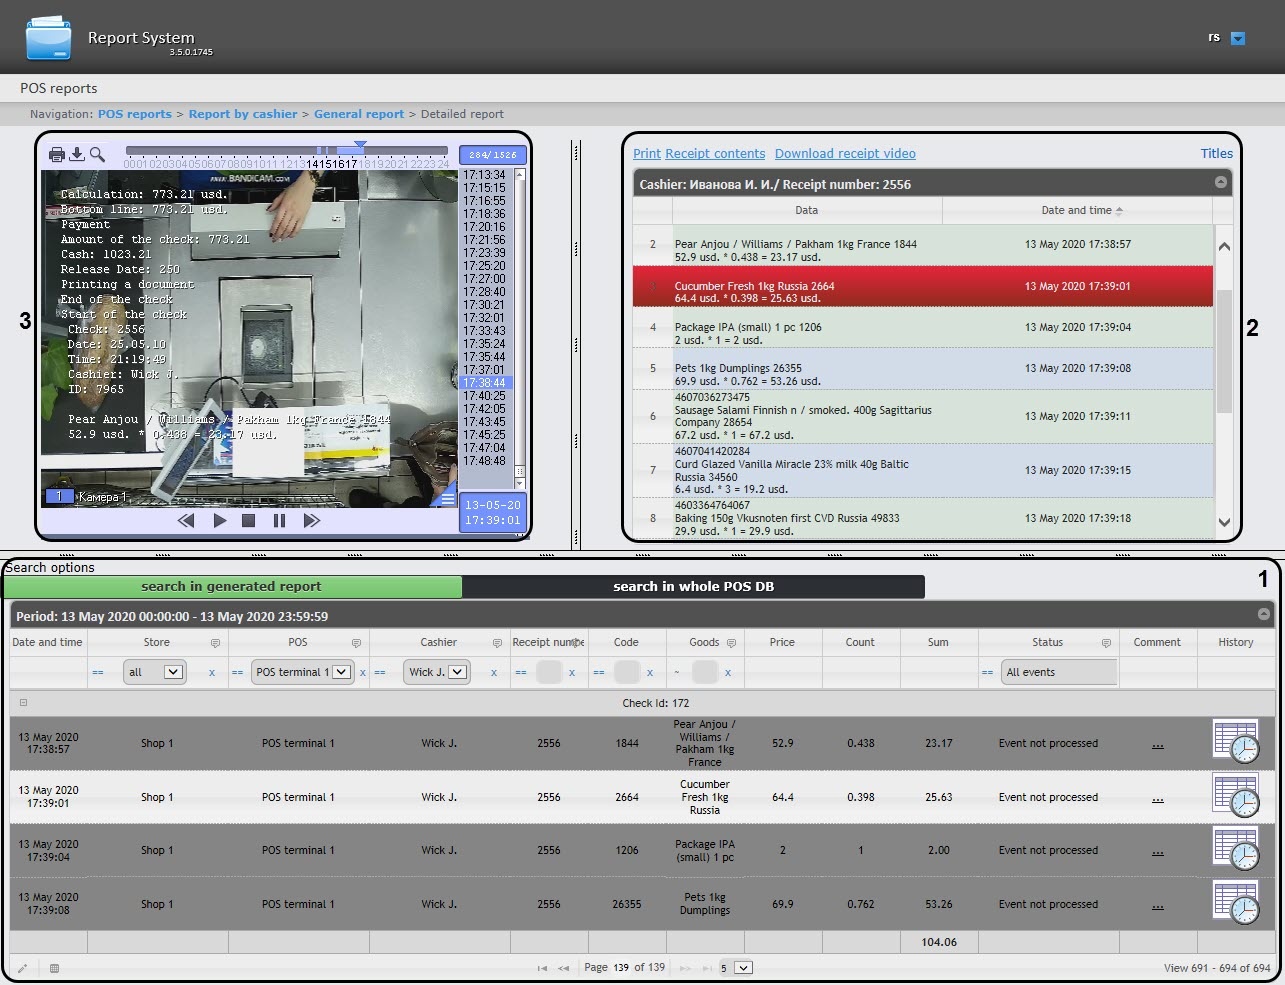Click Download receipt video link
The width and height of the screenshot is (1285, 985).
point(845,154)
